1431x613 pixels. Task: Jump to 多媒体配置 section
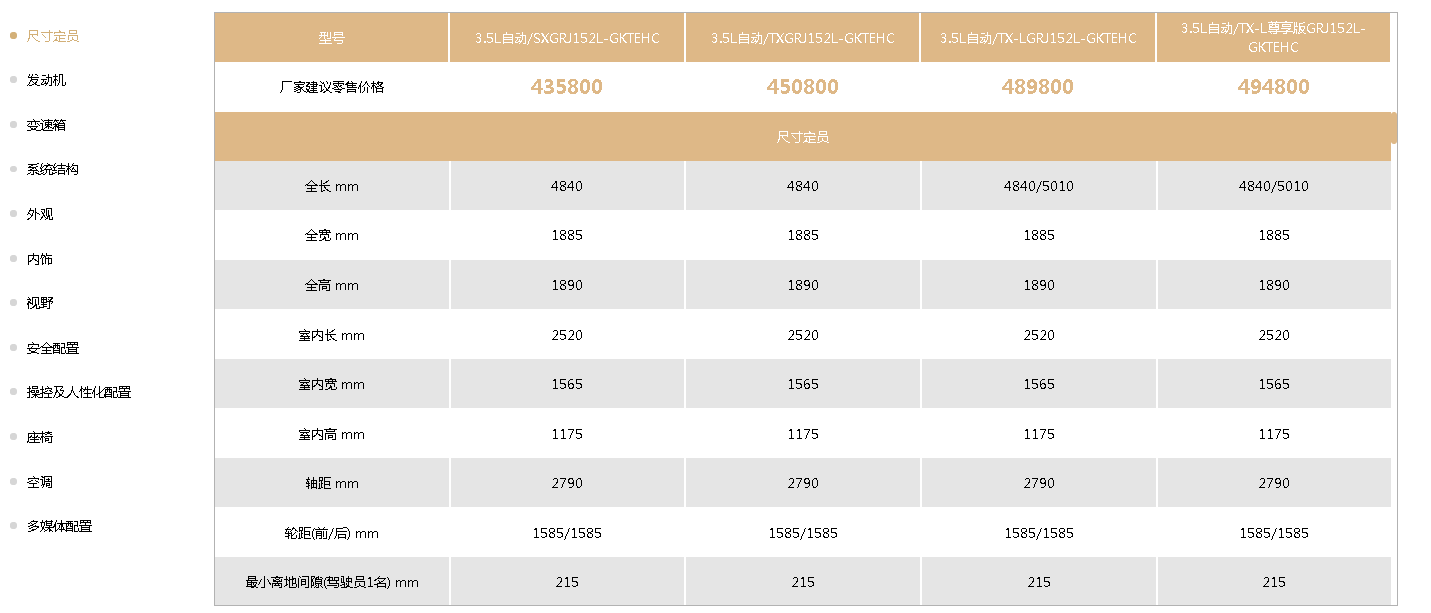pos(60,526)
